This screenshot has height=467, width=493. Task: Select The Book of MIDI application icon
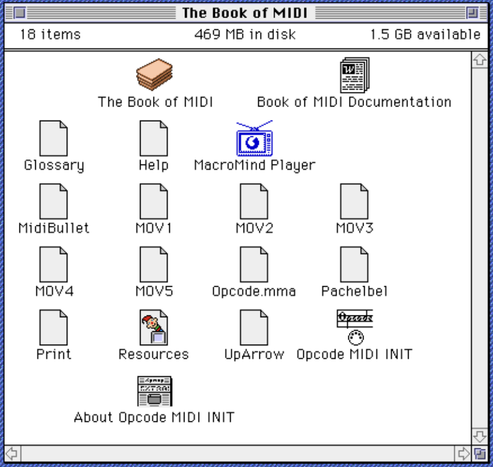point(154,75)
